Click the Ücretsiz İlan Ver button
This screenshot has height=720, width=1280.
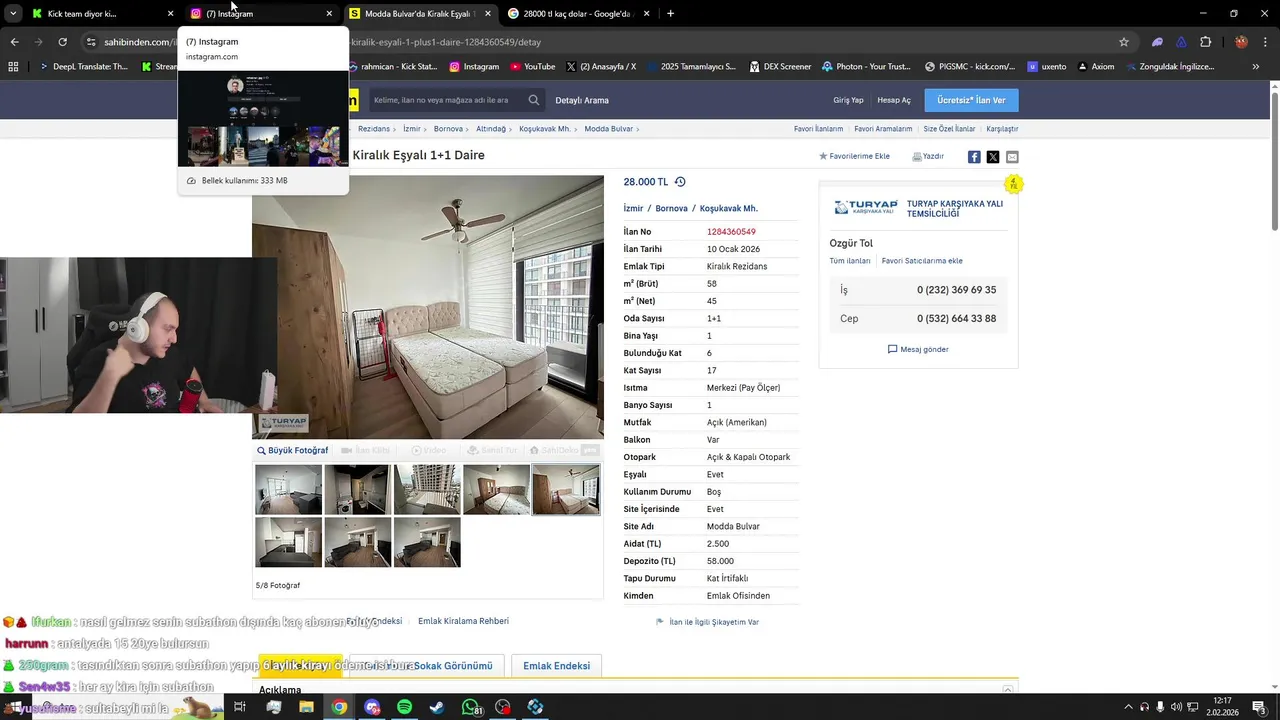click(x=971, y=100)
